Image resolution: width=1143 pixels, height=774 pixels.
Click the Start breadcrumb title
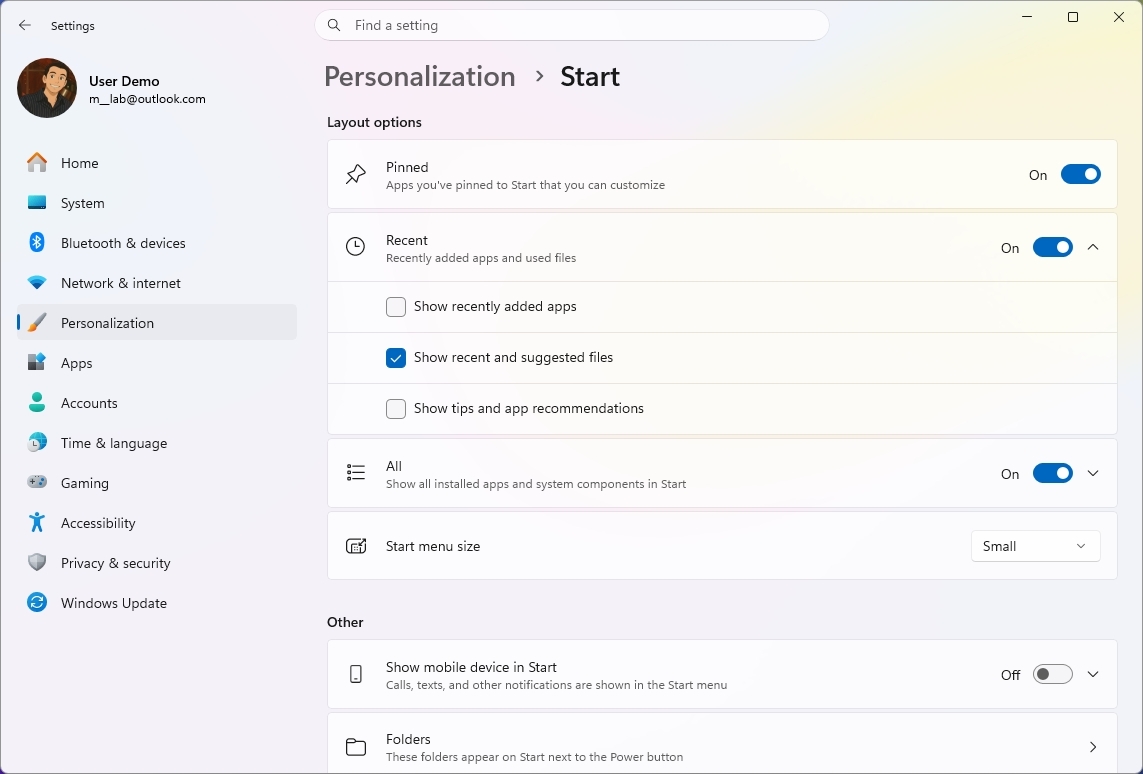click(590, 77)
